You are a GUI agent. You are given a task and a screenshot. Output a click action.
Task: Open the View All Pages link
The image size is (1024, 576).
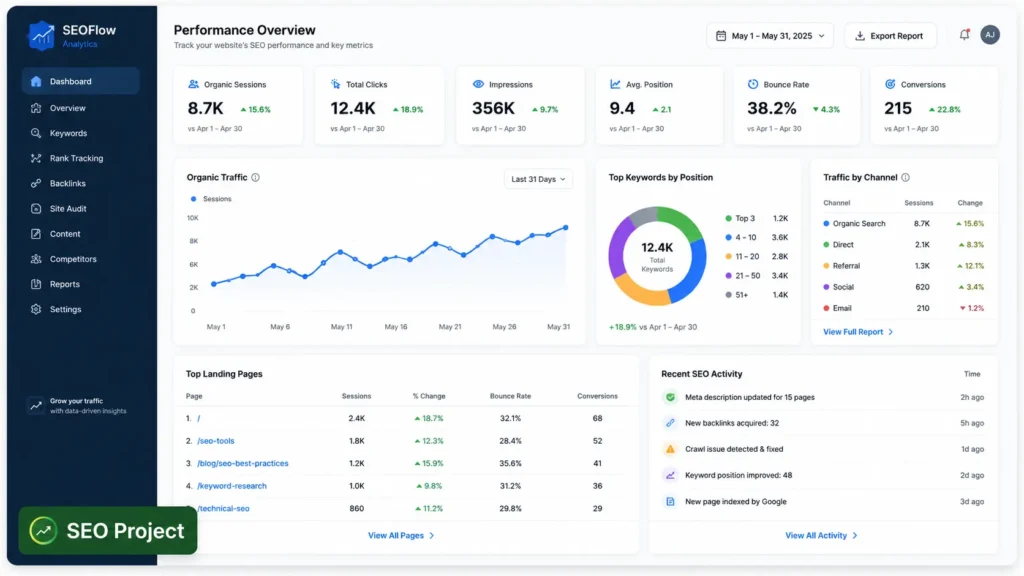tap(401, 536)
